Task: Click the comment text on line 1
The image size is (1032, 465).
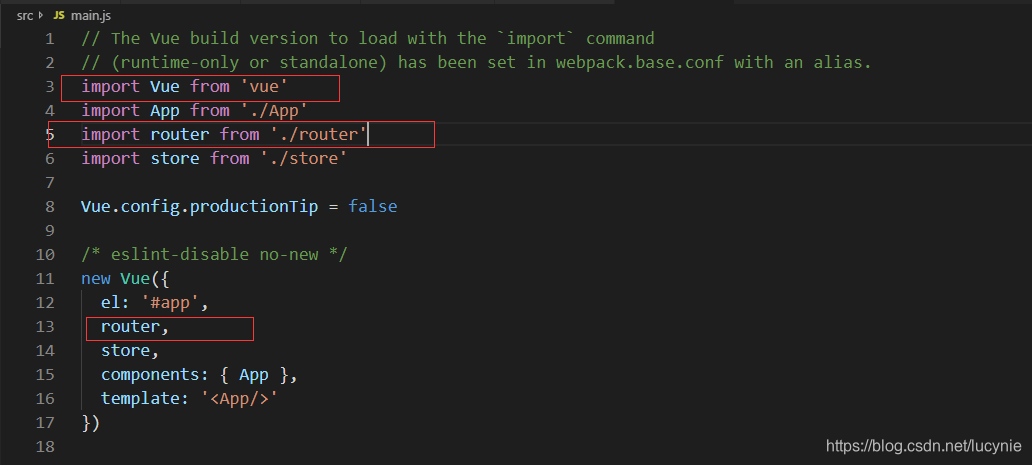Action: 368,38
